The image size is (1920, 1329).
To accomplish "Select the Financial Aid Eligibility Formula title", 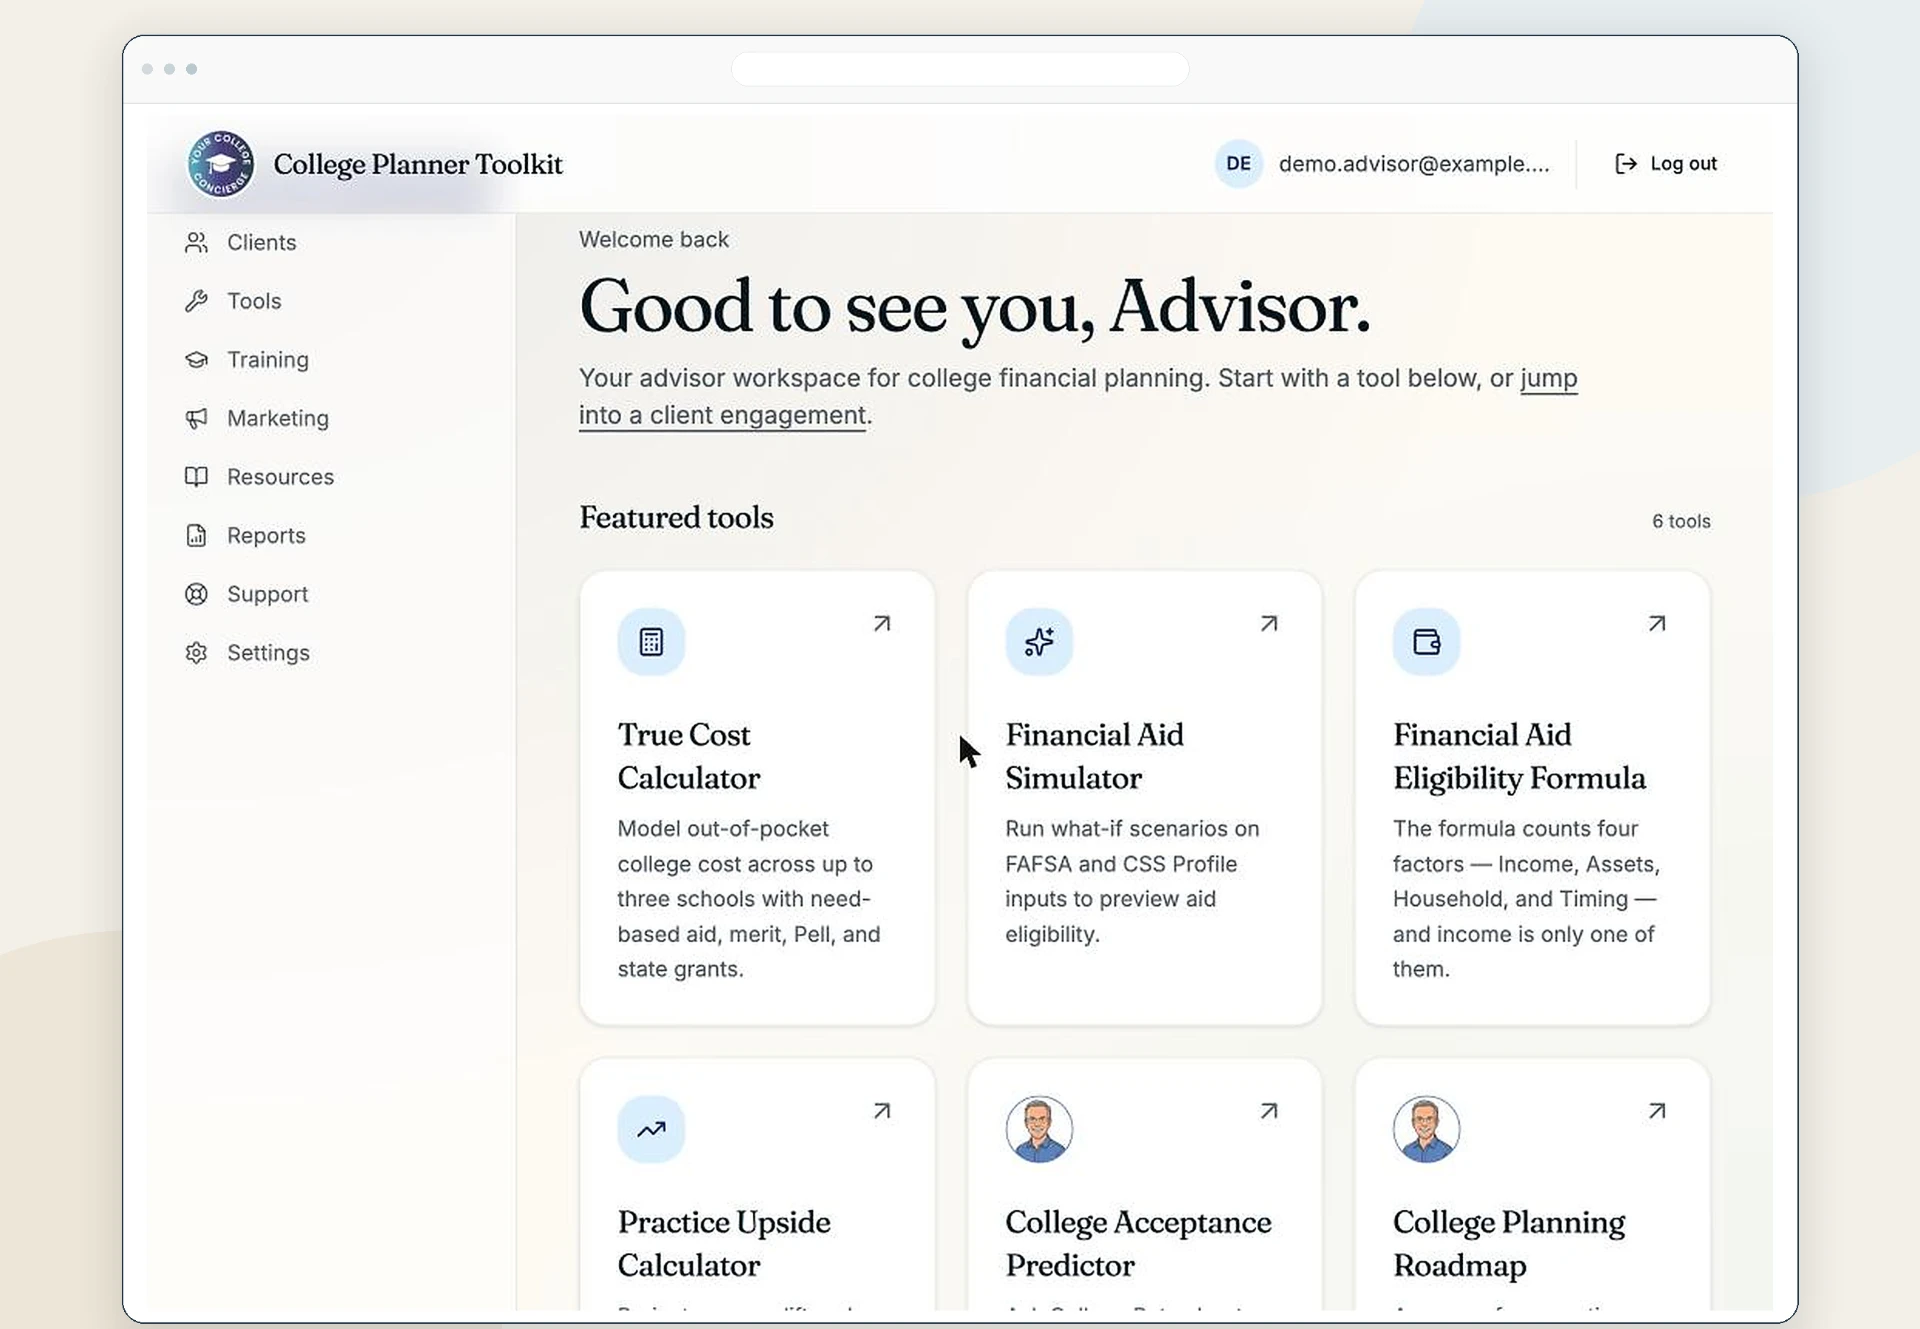I will coord(1519,756).
